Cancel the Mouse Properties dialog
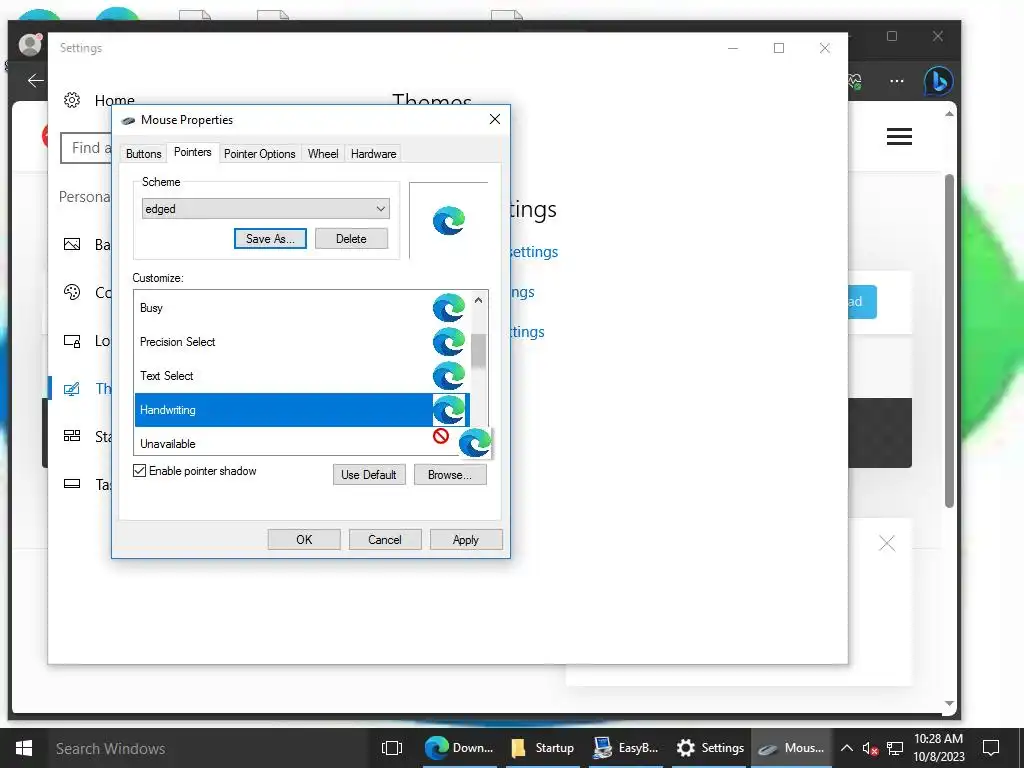The width and height of the screenshot is (1024, 768). (x=385, y=539)
